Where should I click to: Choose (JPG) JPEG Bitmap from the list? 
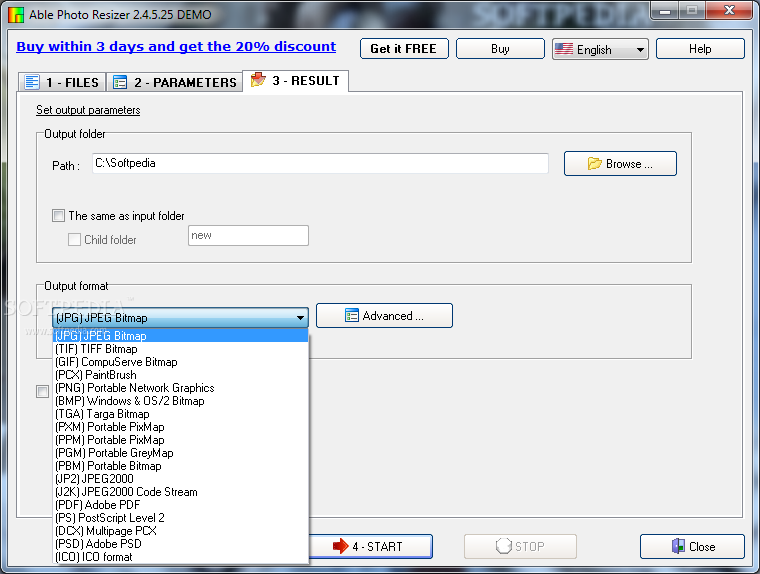click(180, 335)
